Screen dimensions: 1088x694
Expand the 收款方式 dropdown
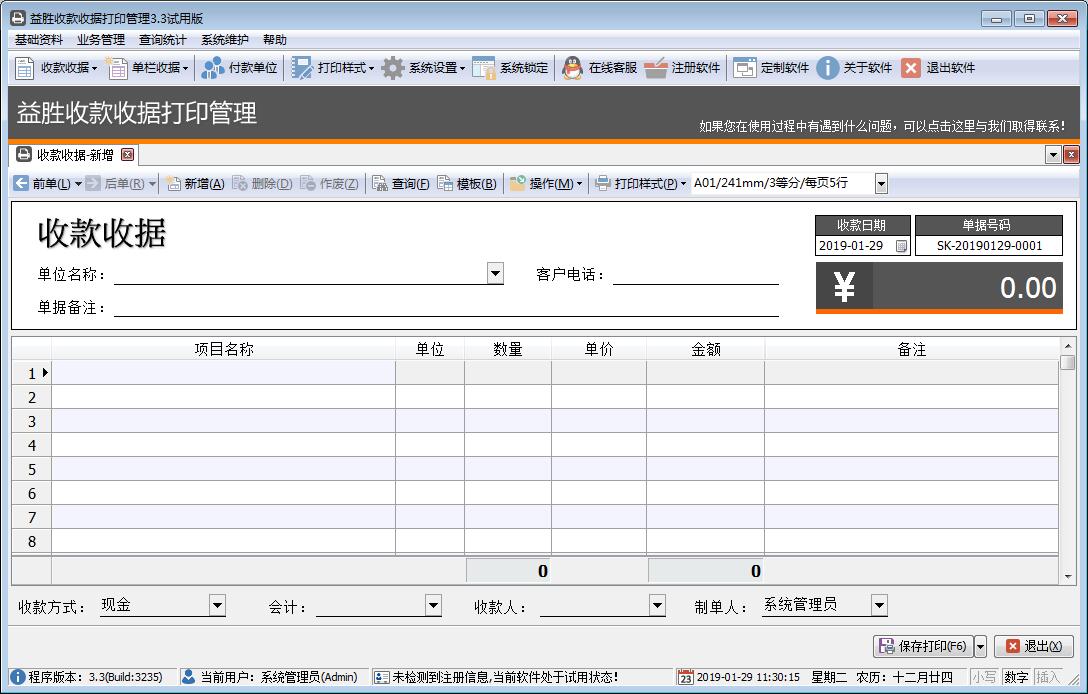pyautogui.click(x=217, y=605)
